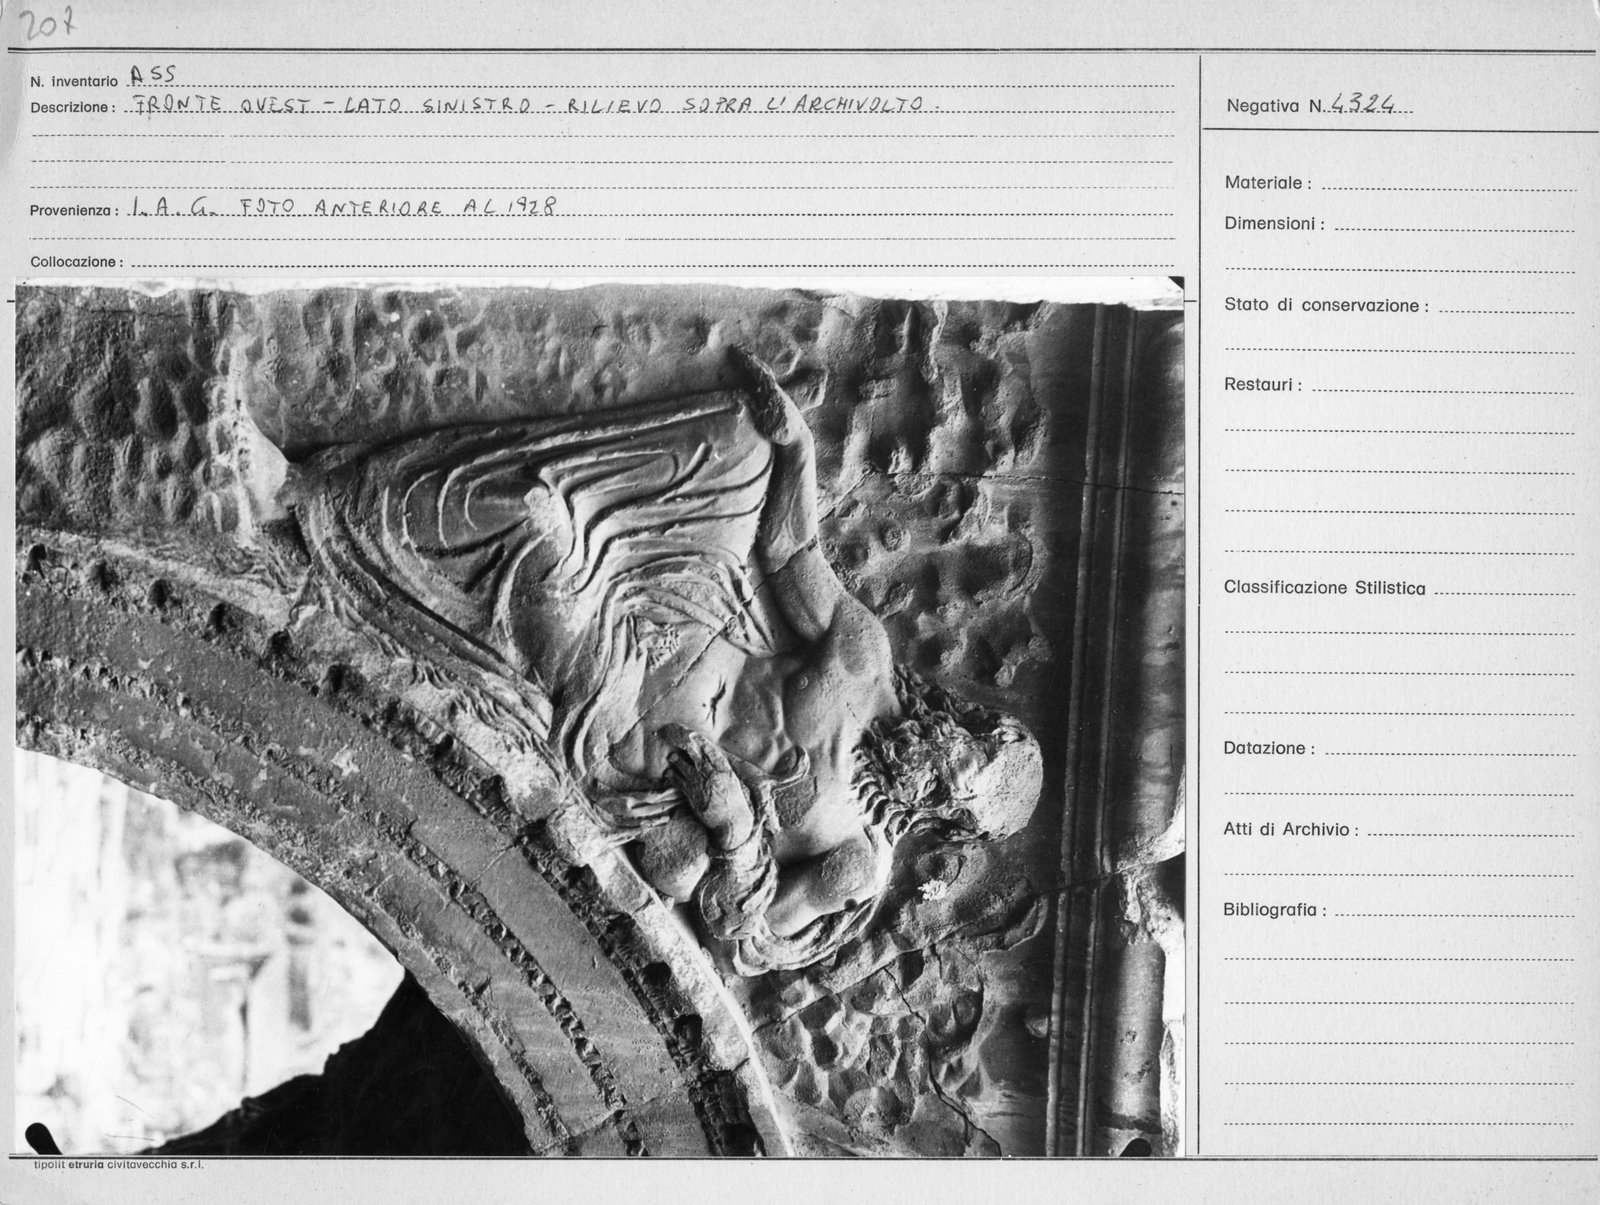Click the "Atti di Archivio:" label
This screenshot has height=1205, width=1600.
pos(1291,829)
